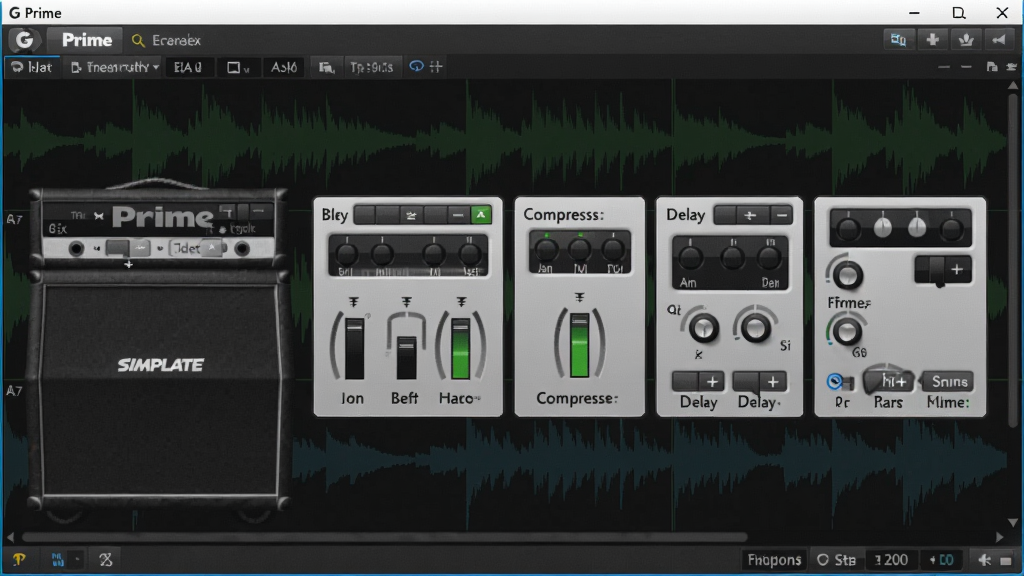Click the yellow P icon in status bar
Image resolution: width=1024 pixels, height=576 pixels.
coord(19,560)
